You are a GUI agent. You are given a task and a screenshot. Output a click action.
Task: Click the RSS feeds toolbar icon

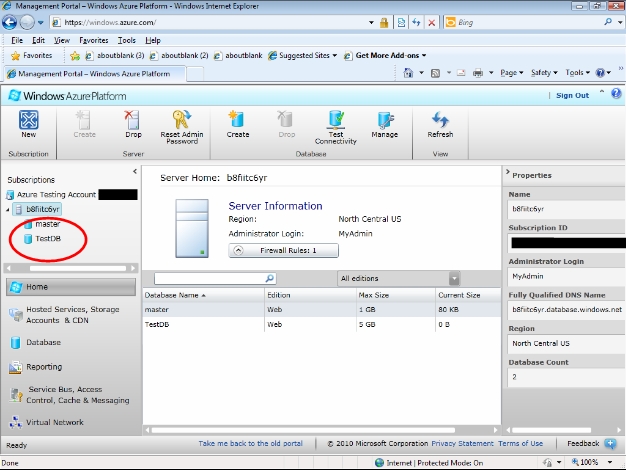(x=435, y=73)
